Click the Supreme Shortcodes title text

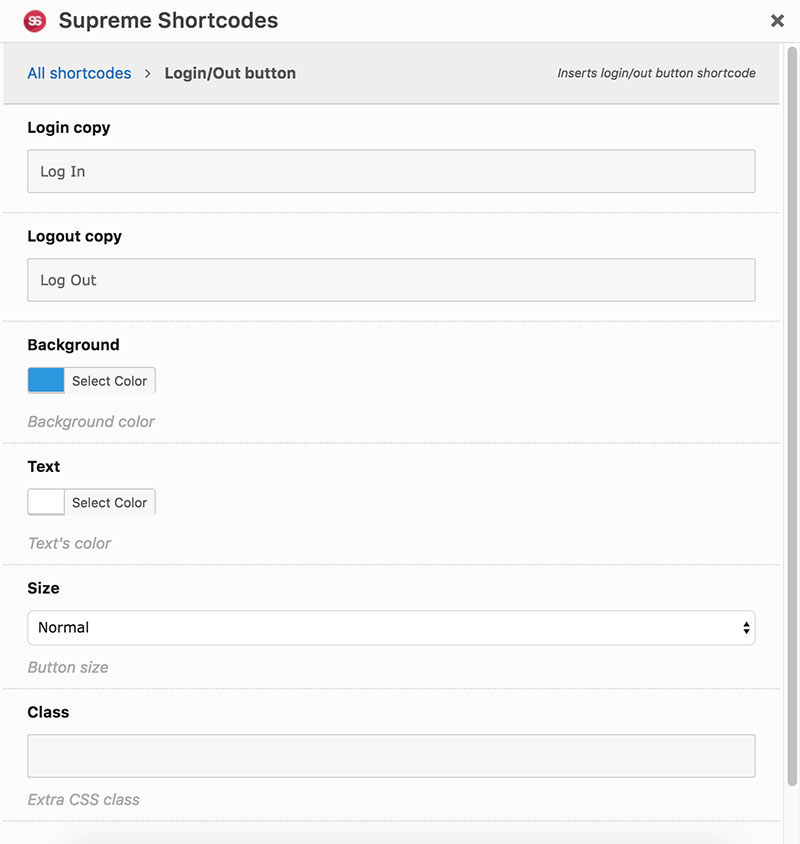(x=168, y=21)
